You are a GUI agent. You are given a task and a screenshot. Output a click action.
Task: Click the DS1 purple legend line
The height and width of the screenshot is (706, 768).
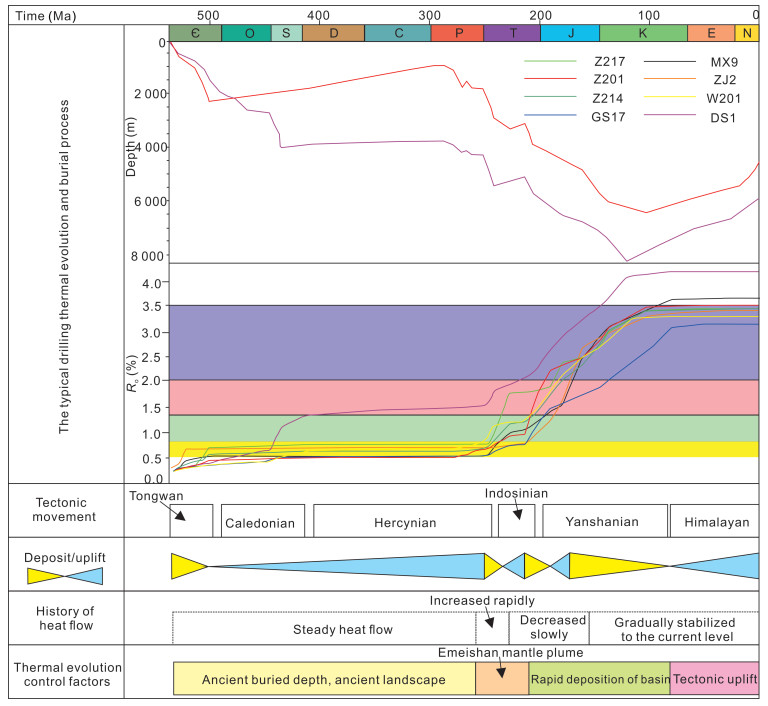[669, 116]
